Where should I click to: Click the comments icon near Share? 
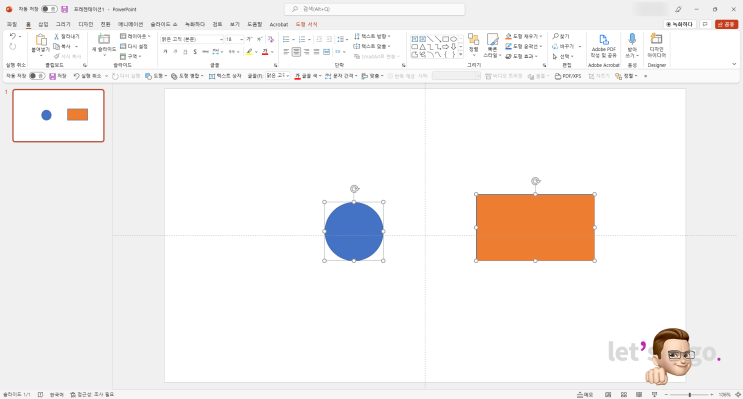pyautogui.click(x=705, y=24)
